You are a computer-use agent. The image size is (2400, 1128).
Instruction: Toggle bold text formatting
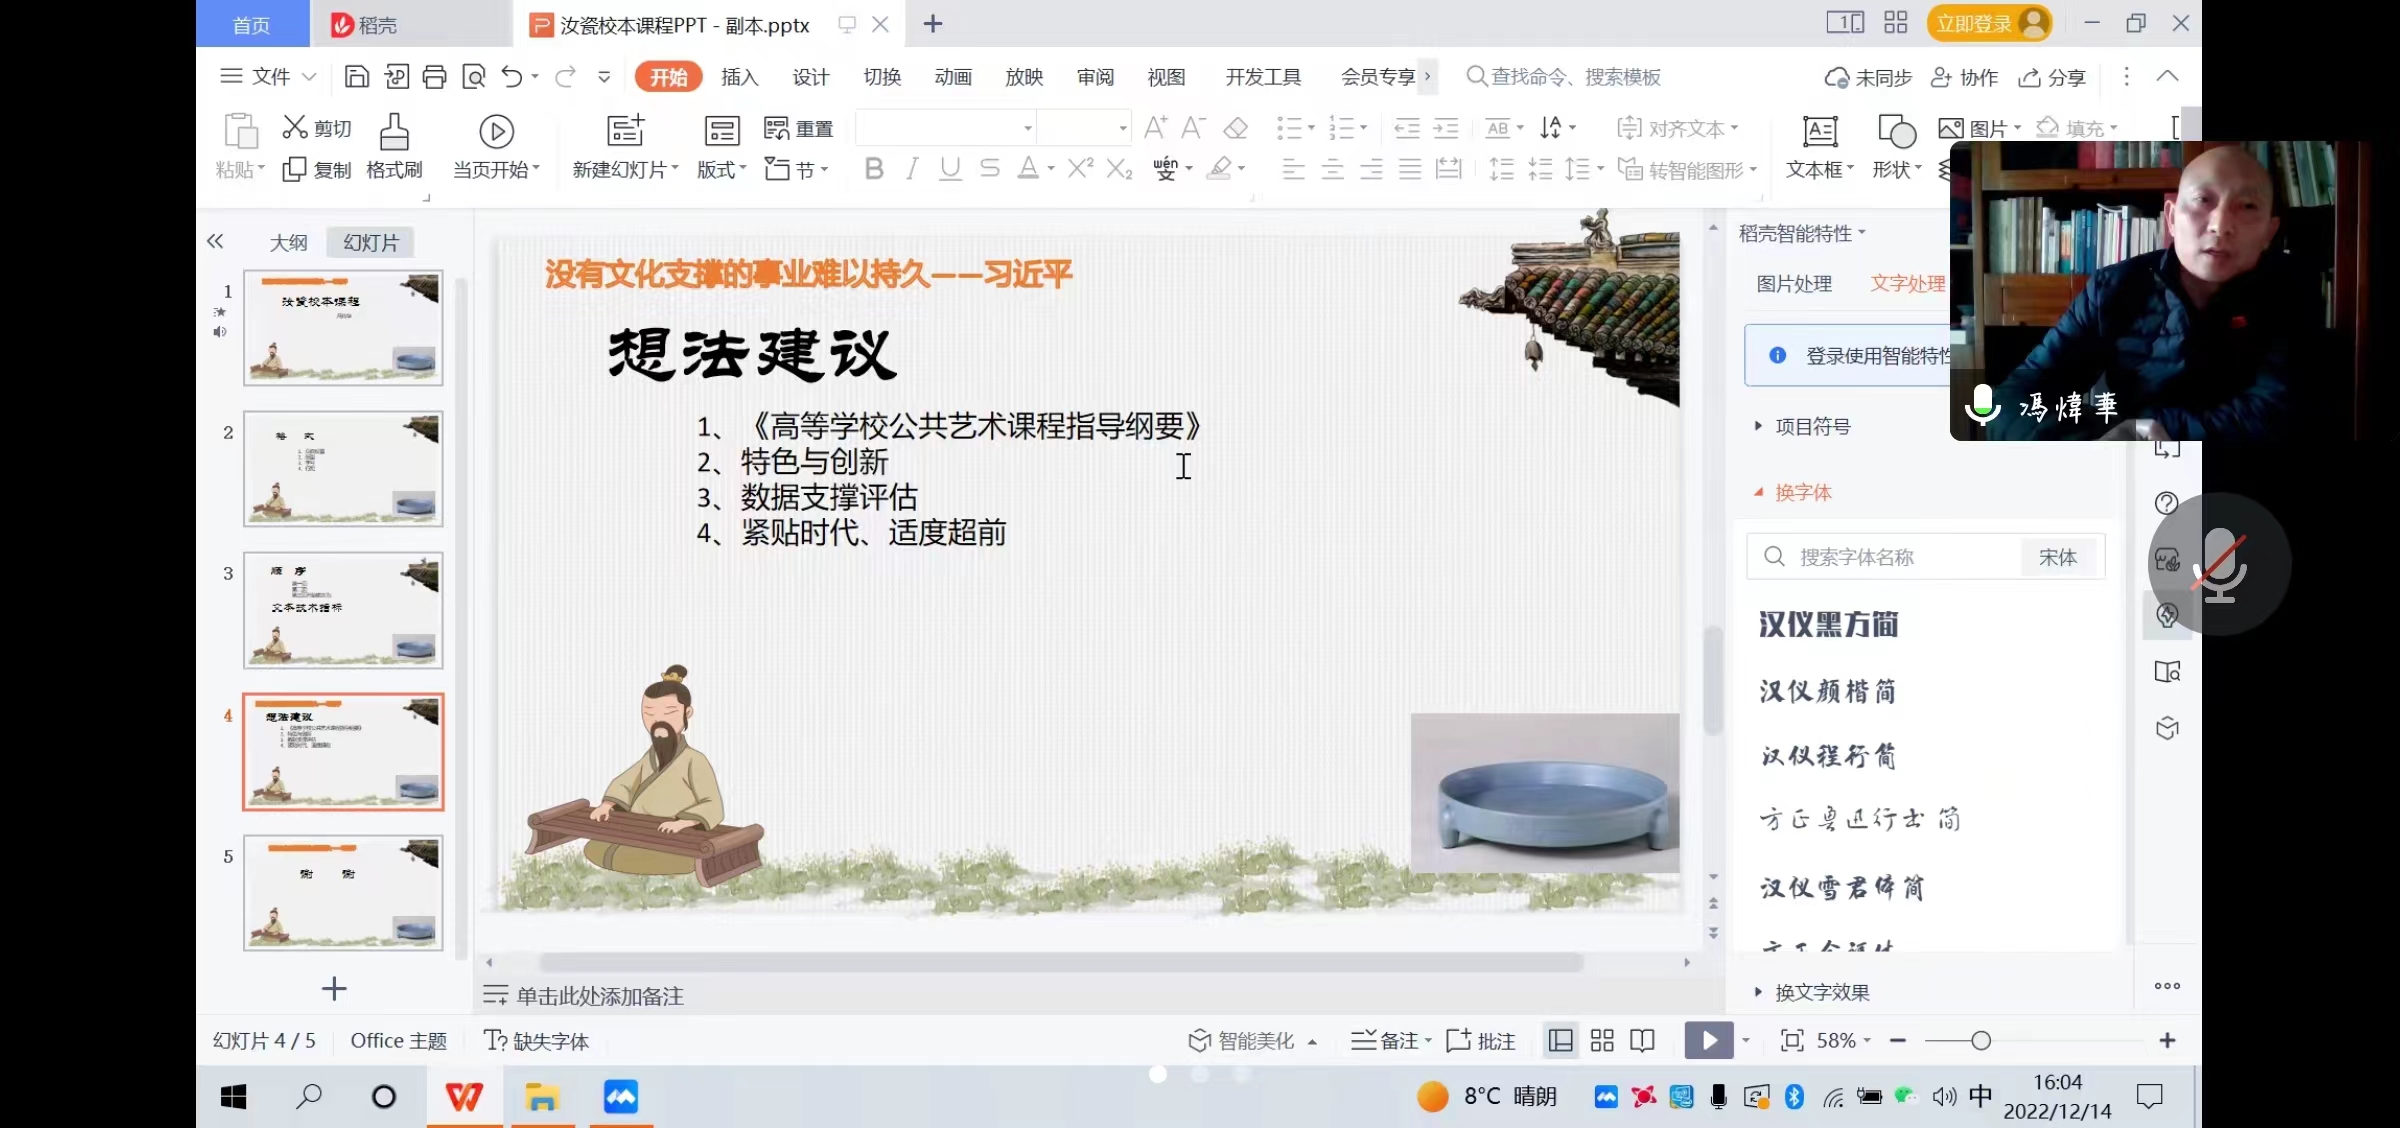[874, 169]
